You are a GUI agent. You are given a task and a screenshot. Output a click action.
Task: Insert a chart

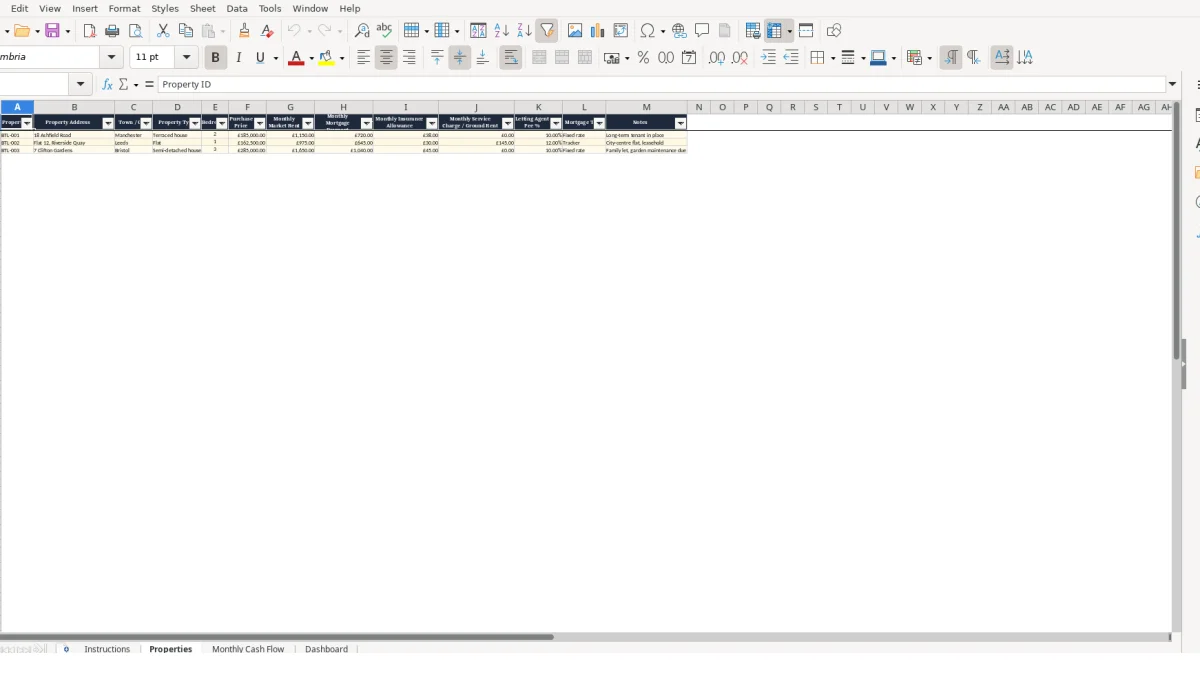click(597, 31)
